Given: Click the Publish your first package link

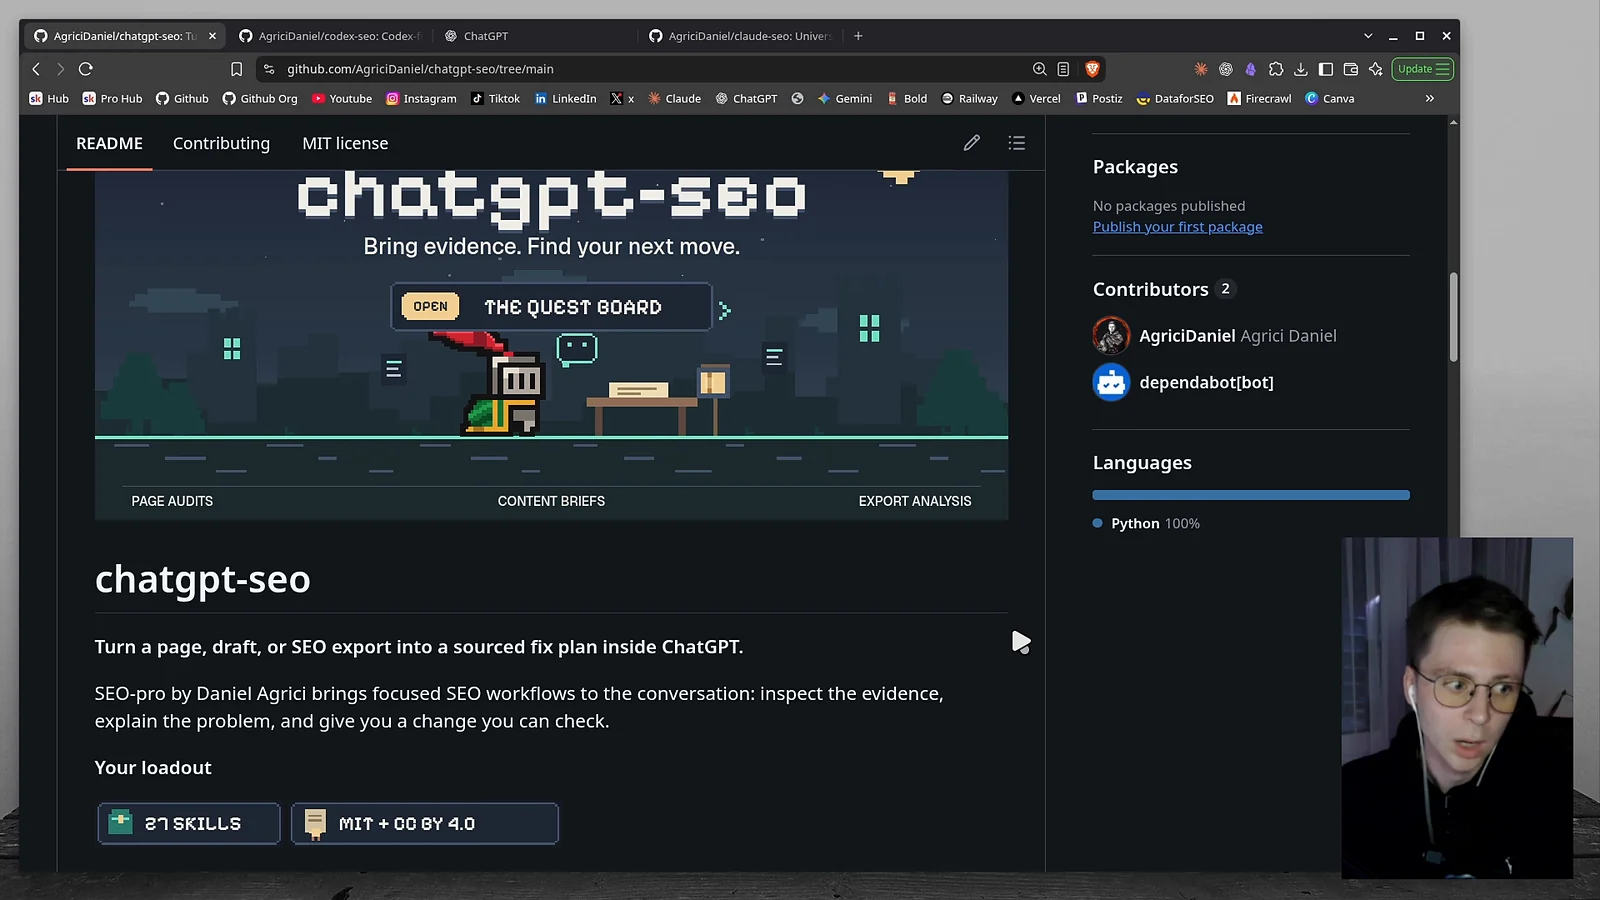Looking at the screenshot, I should point(1177,227).
